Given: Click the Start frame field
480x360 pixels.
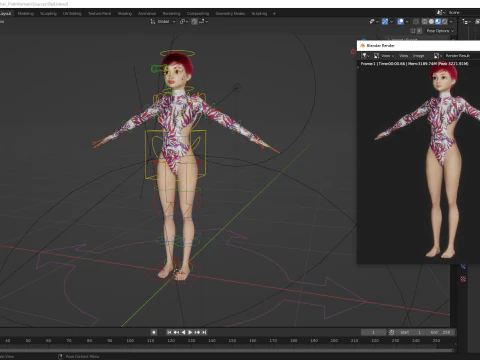Looking at the screenshot, I should (x=412, y=332).
